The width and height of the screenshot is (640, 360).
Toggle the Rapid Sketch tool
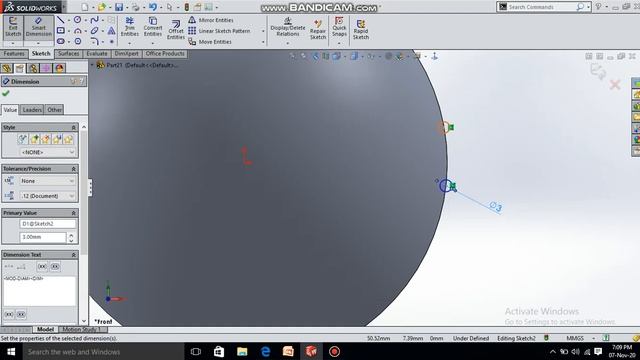(361, 29)
